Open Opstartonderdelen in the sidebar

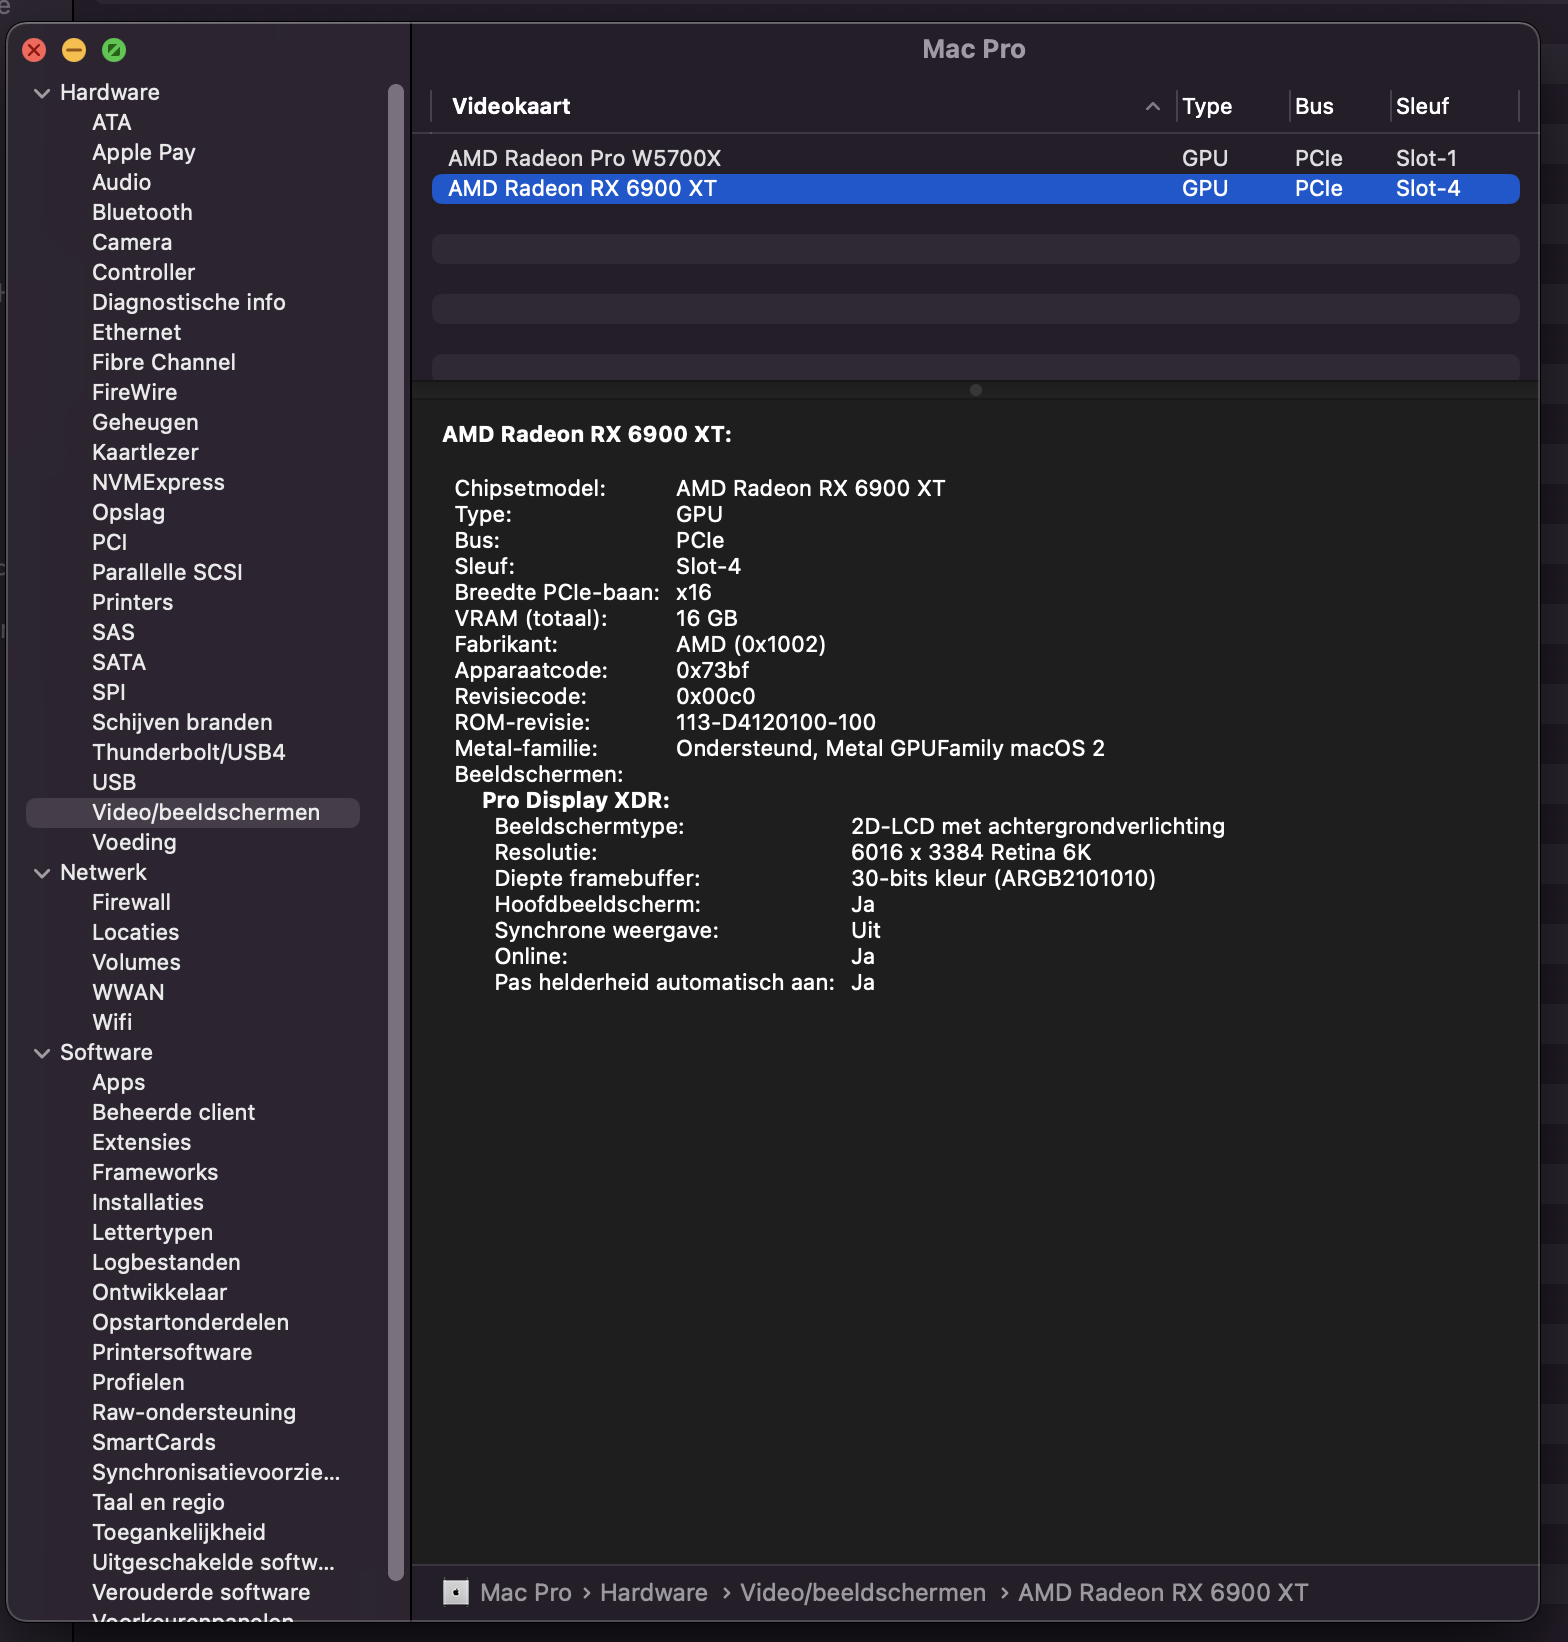pyautogui.click(x=190, y=1322)
